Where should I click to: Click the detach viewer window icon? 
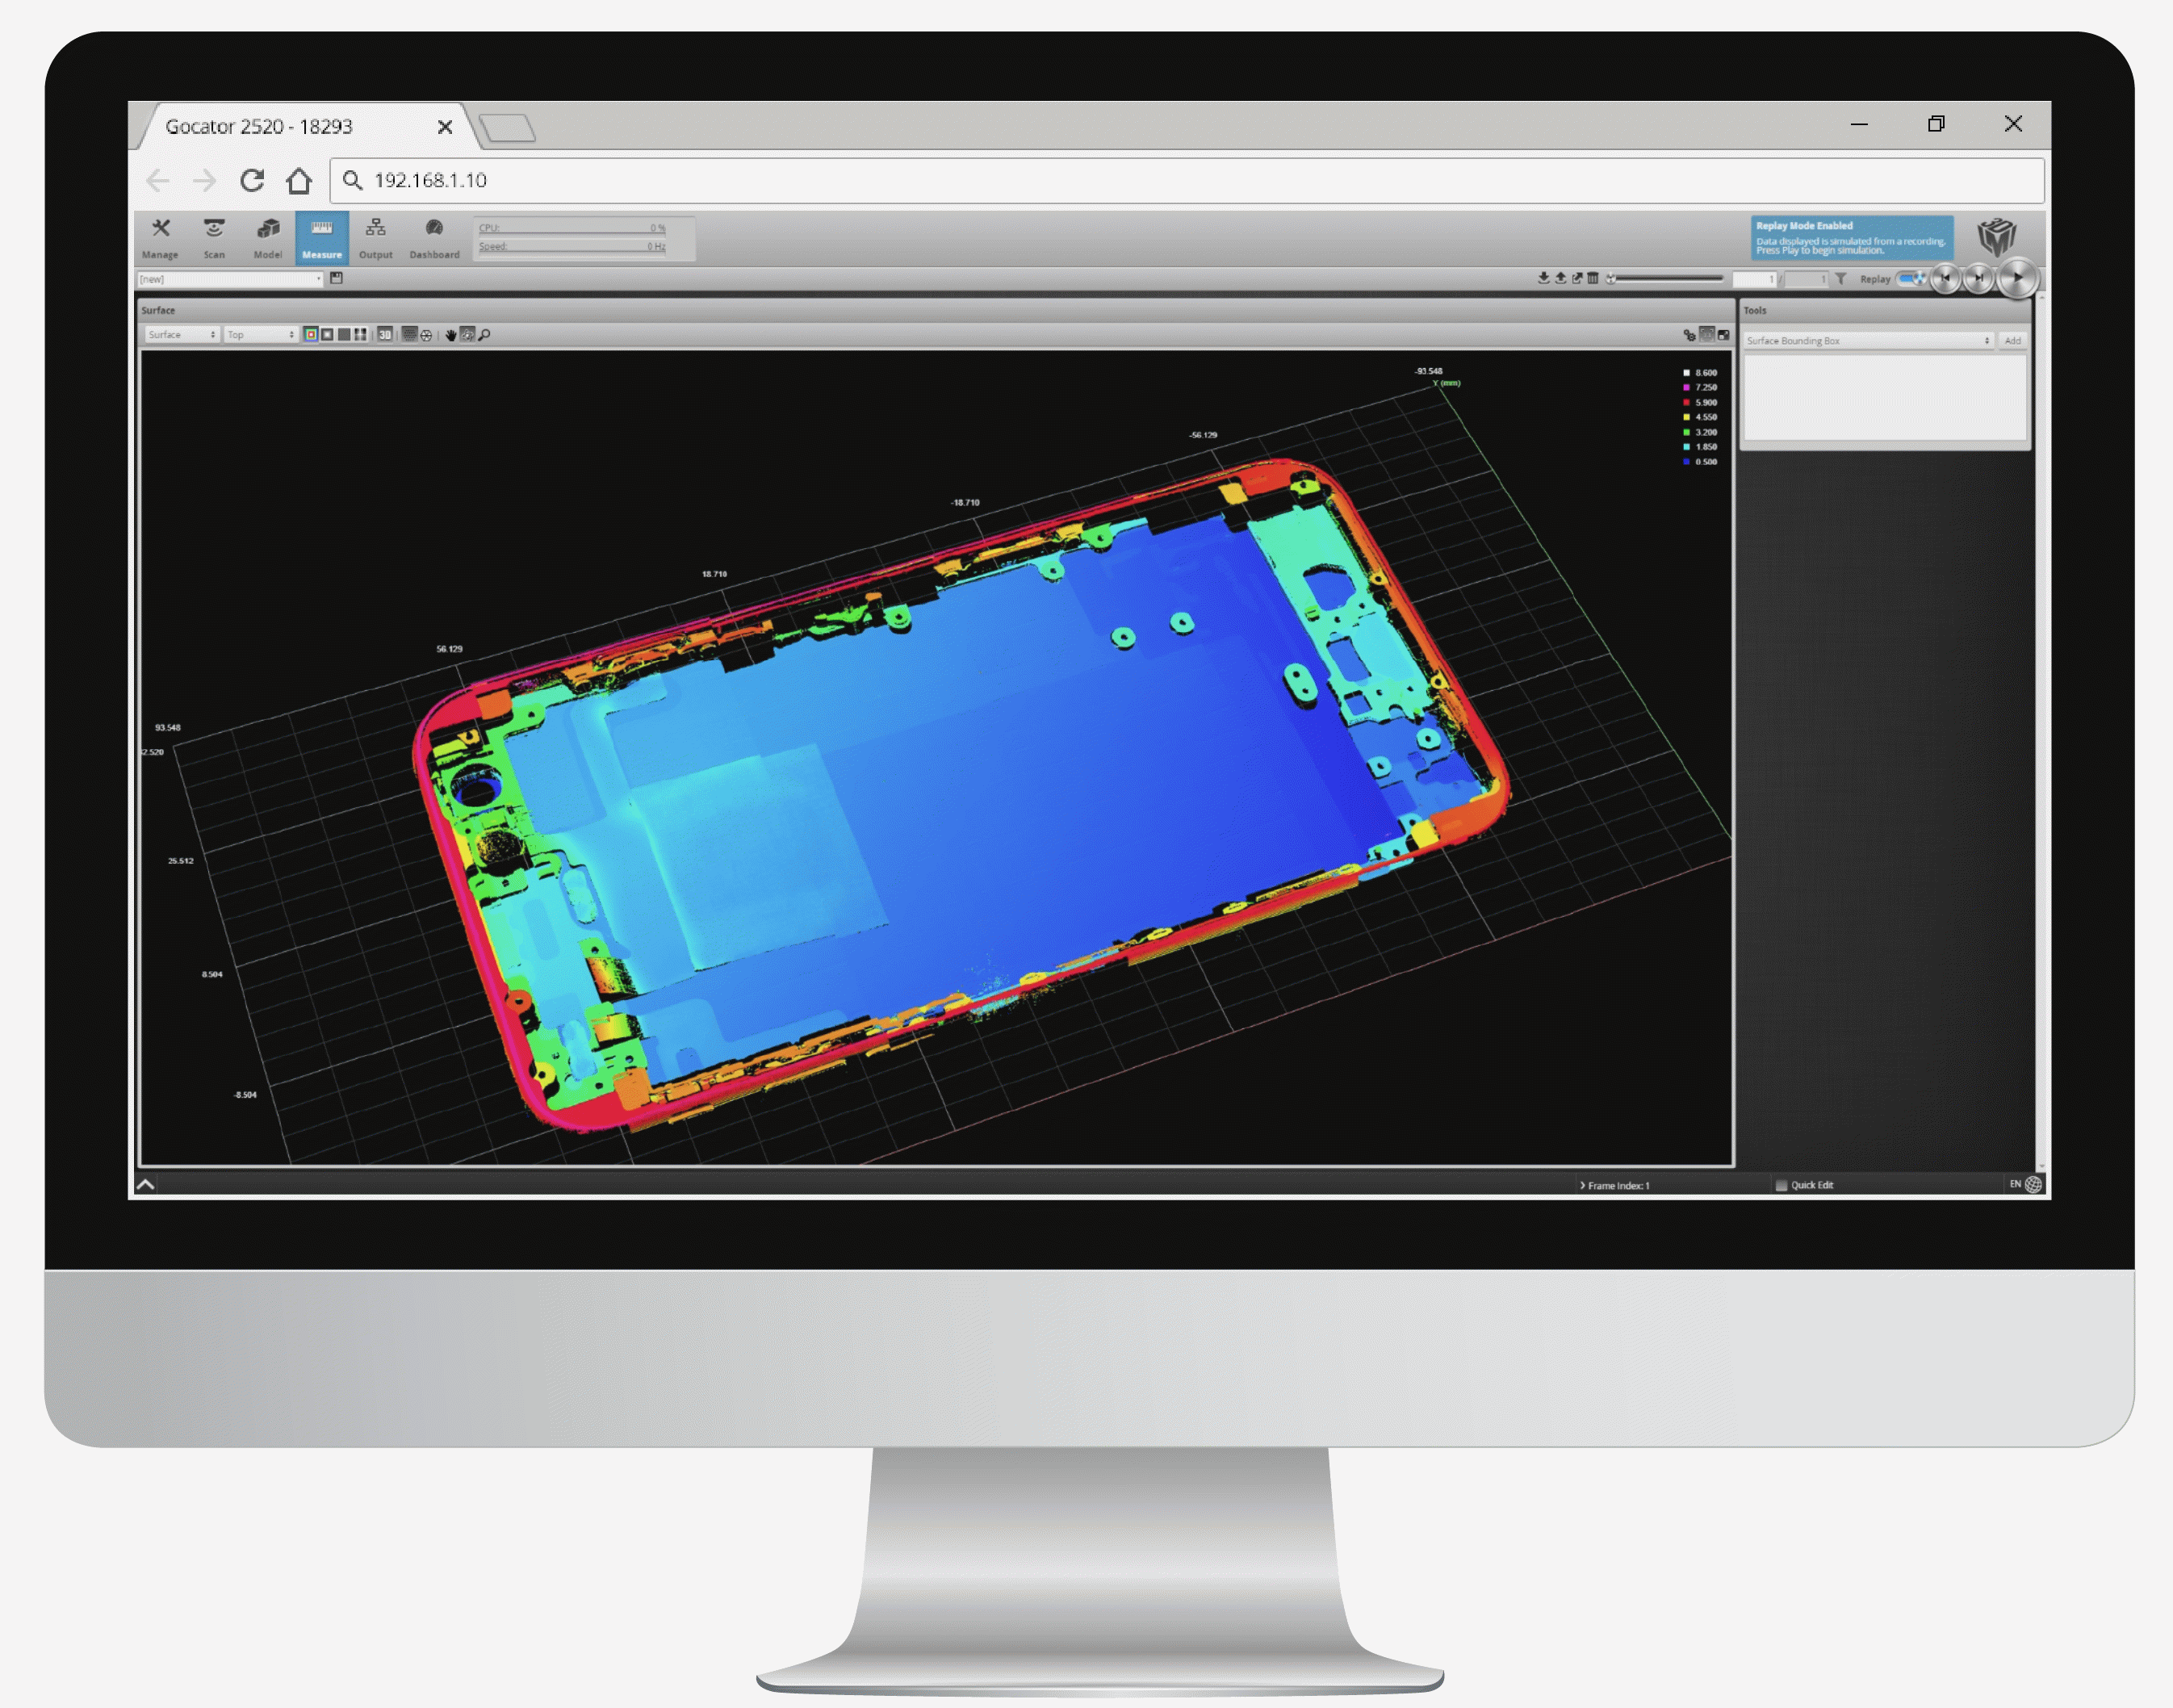click(x=1724, y=336)
